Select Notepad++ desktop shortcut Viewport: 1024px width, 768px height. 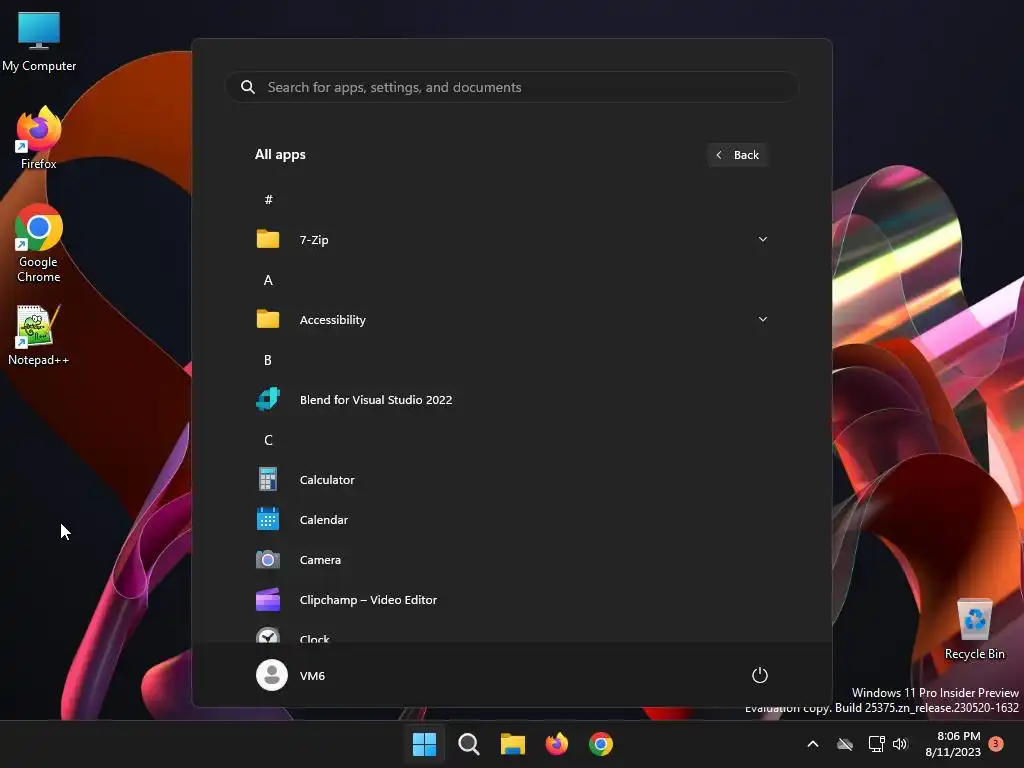[x=38, y=336]
